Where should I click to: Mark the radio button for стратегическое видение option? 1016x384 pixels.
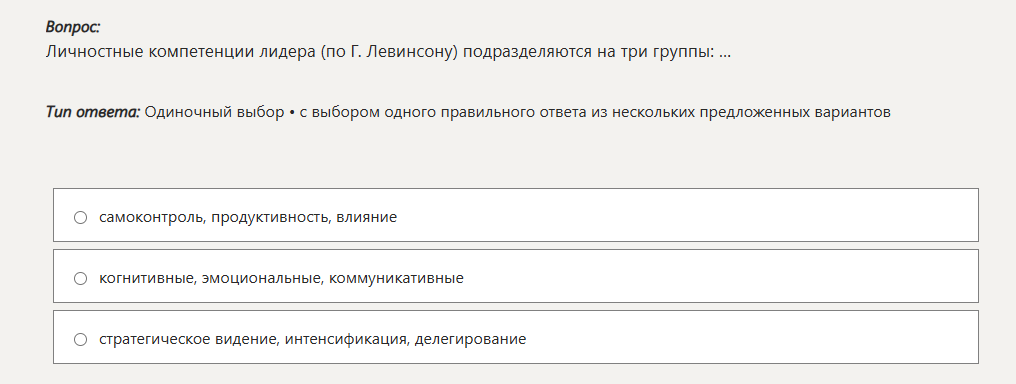[x=80, y=339]
